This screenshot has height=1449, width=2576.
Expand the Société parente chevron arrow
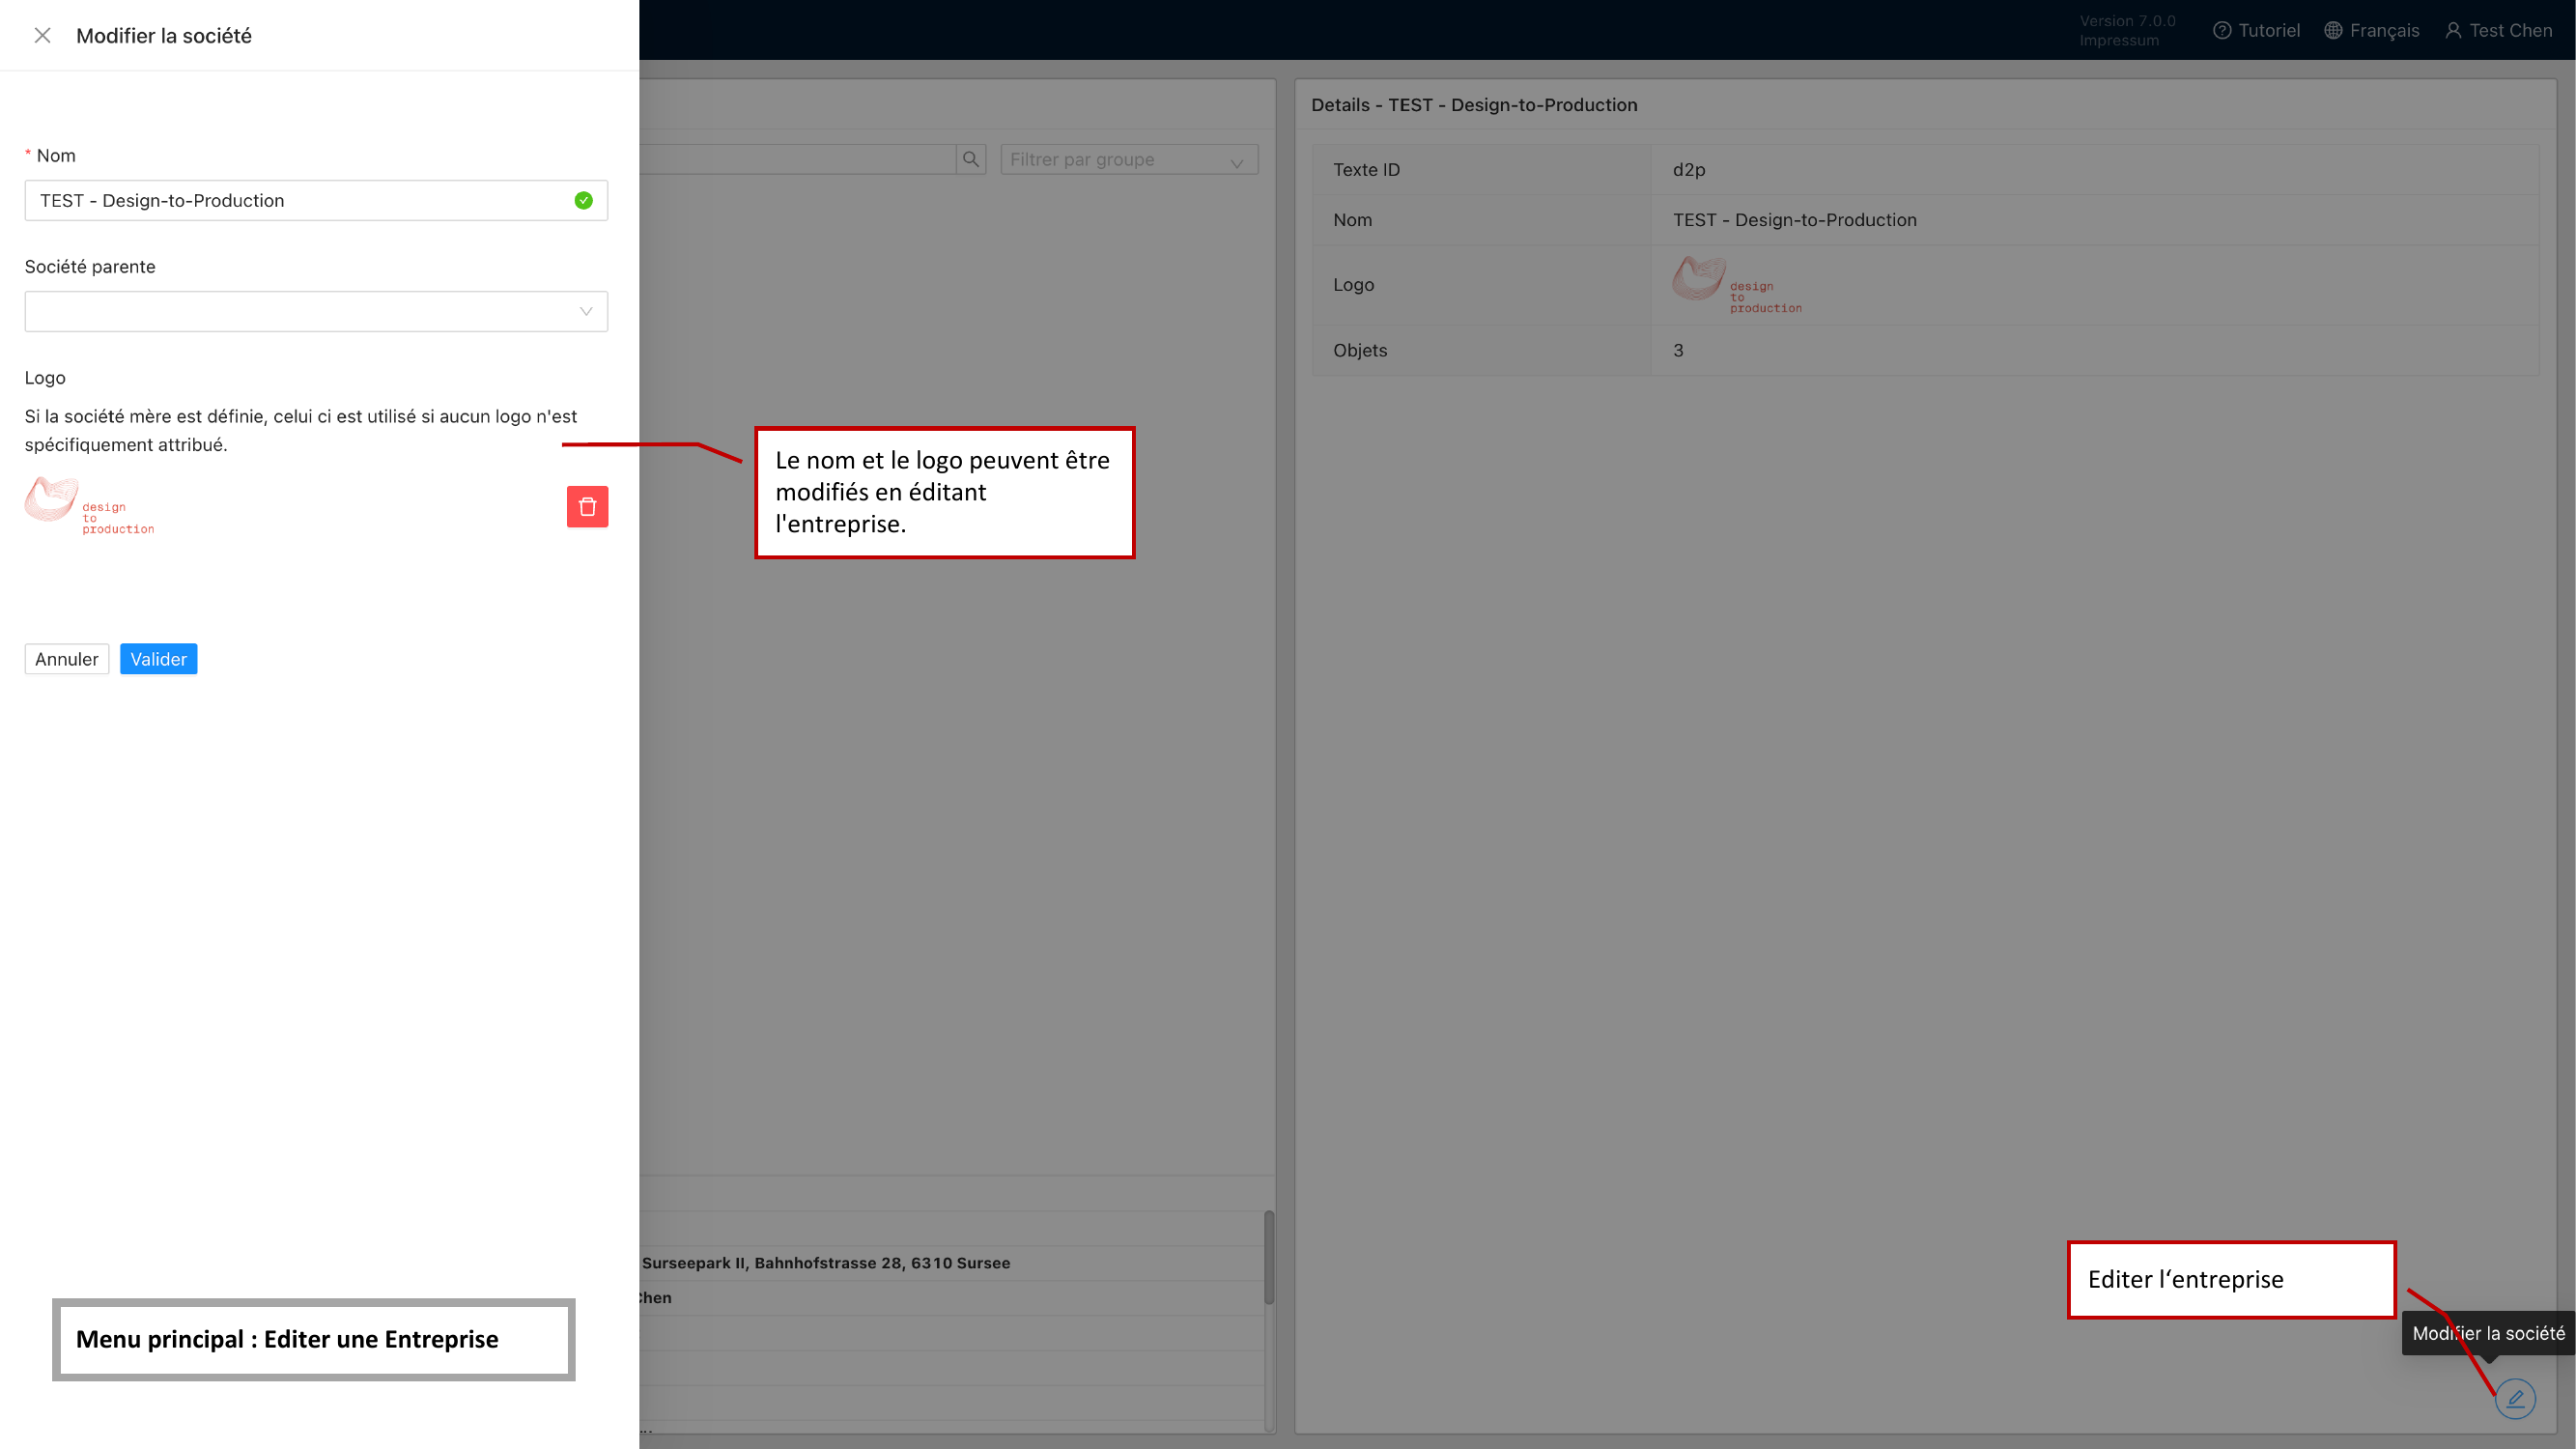(585, 311)
